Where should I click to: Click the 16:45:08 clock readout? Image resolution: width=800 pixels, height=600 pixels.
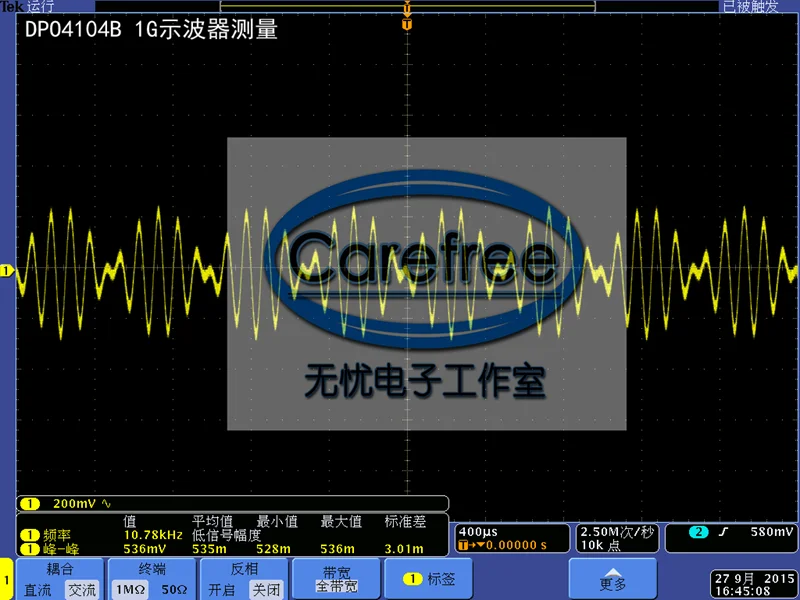coord(742,591)
